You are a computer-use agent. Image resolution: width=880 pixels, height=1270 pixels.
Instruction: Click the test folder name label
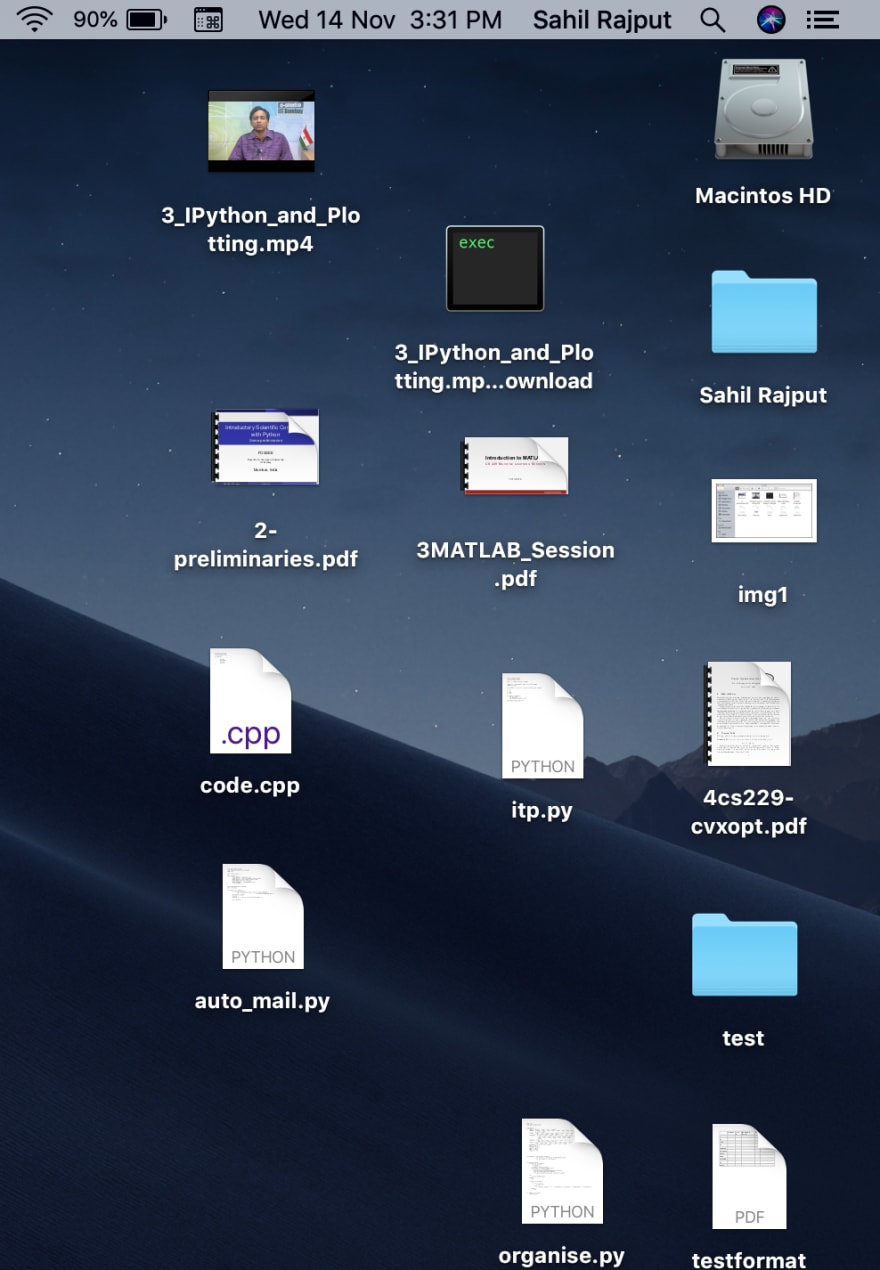coord(743,1039)
